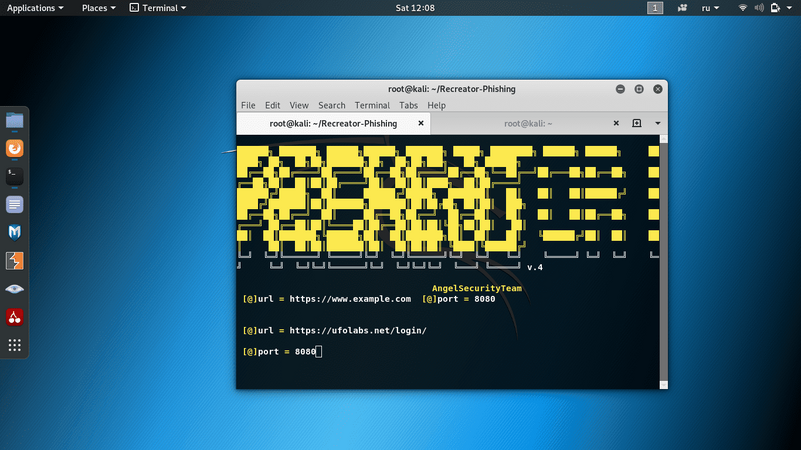
Task: Maximize the terminal window
Action: click(x=639, y=89)
